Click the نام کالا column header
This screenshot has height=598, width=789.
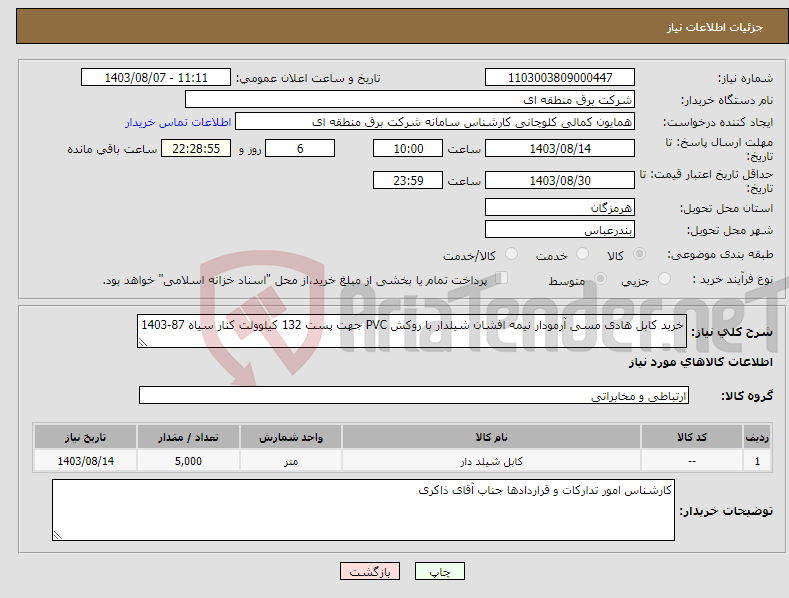pyautogui.click(x=492, y=437)
